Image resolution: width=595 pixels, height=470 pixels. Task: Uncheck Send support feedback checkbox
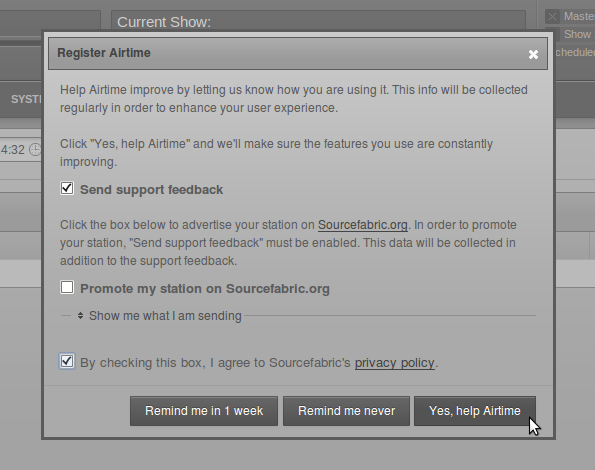coord(67,188)
